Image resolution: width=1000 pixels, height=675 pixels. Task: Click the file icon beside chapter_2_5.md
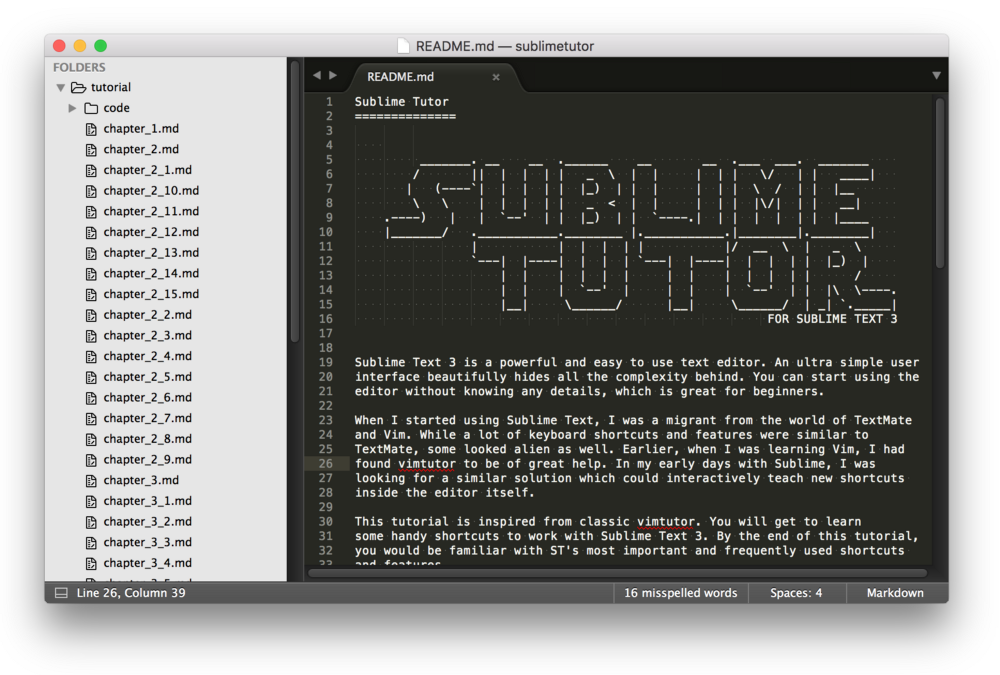click(91, 377)
